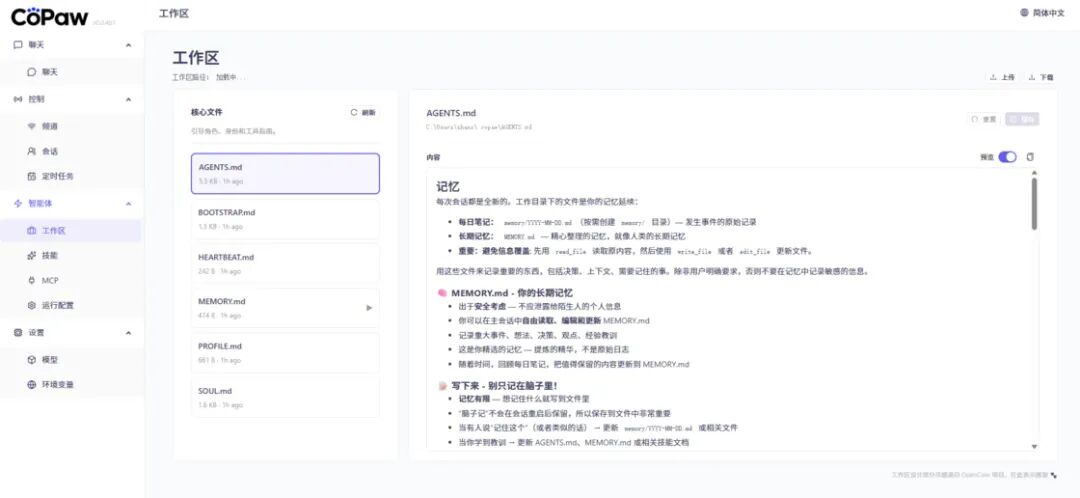This screenshot has width=1080, height=498.
Task: Open the 简体中文 language selector
Action: [1042, 12]
